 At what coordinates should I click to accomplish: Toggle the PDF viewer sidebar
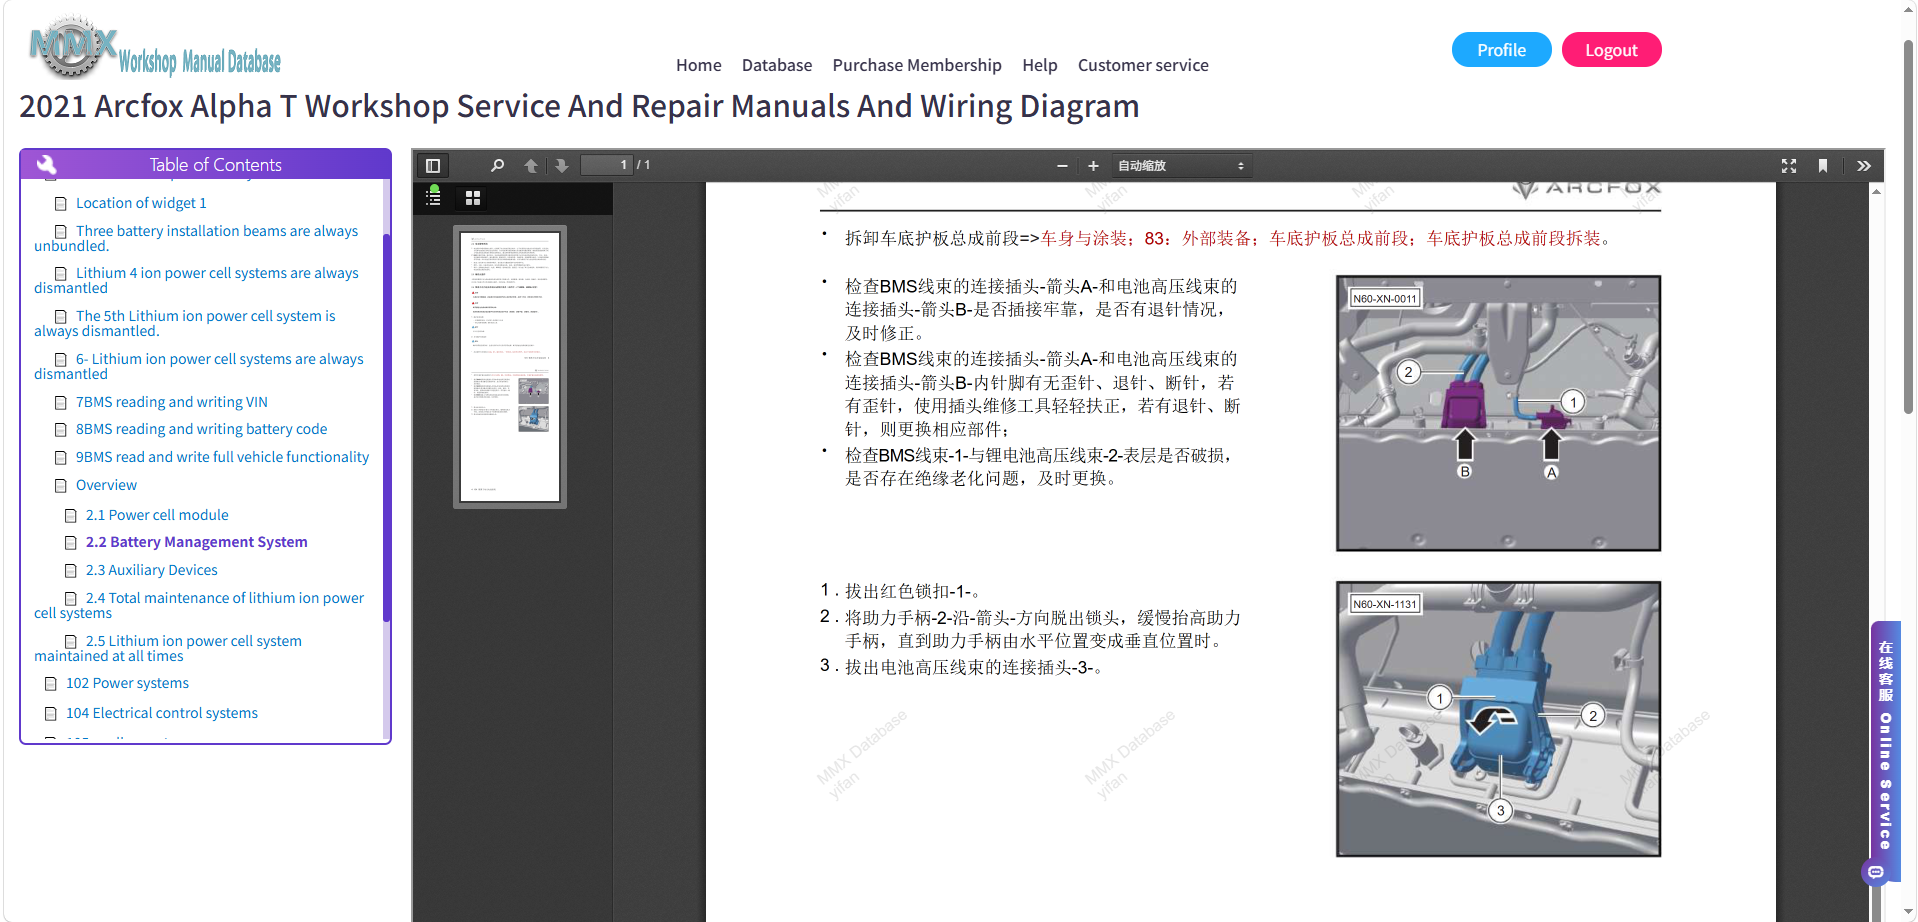433,166
